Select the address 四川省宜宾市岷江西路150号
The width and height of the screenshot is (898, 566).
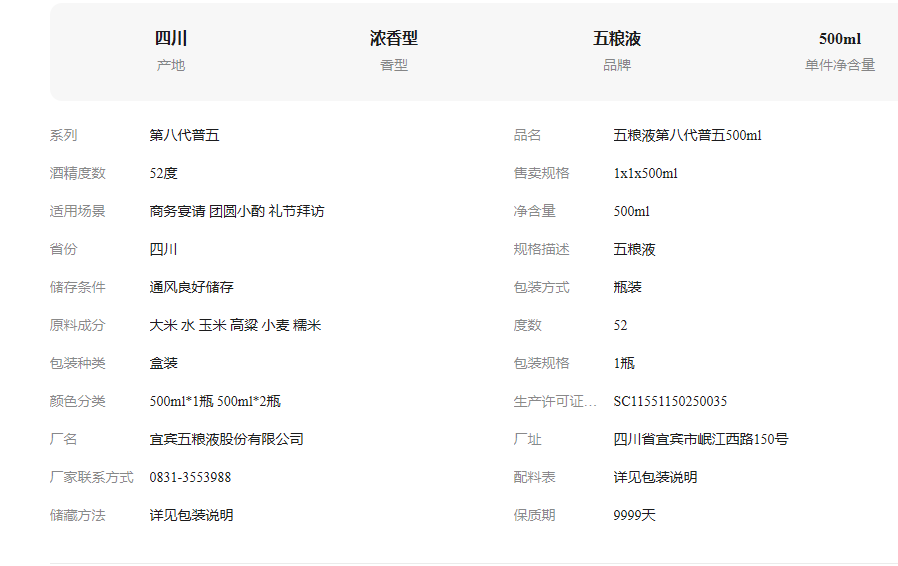[700, 439]
